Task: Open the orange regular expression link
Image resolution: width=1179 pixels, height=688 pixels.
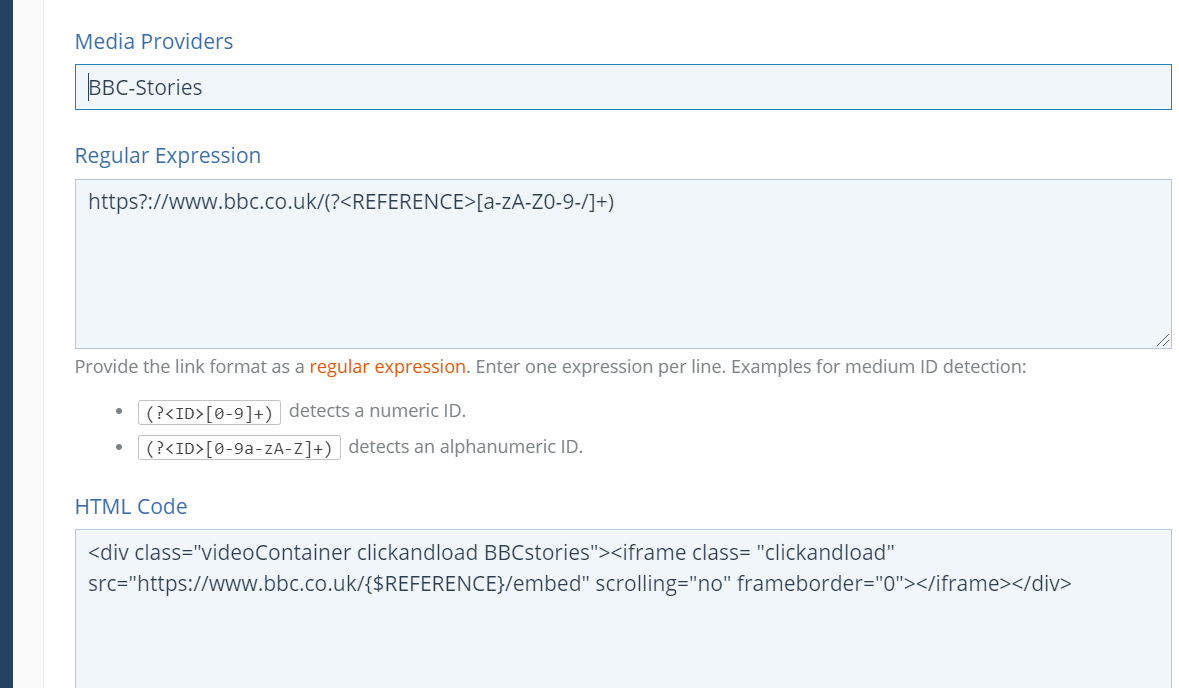Action: click(387, 366)
